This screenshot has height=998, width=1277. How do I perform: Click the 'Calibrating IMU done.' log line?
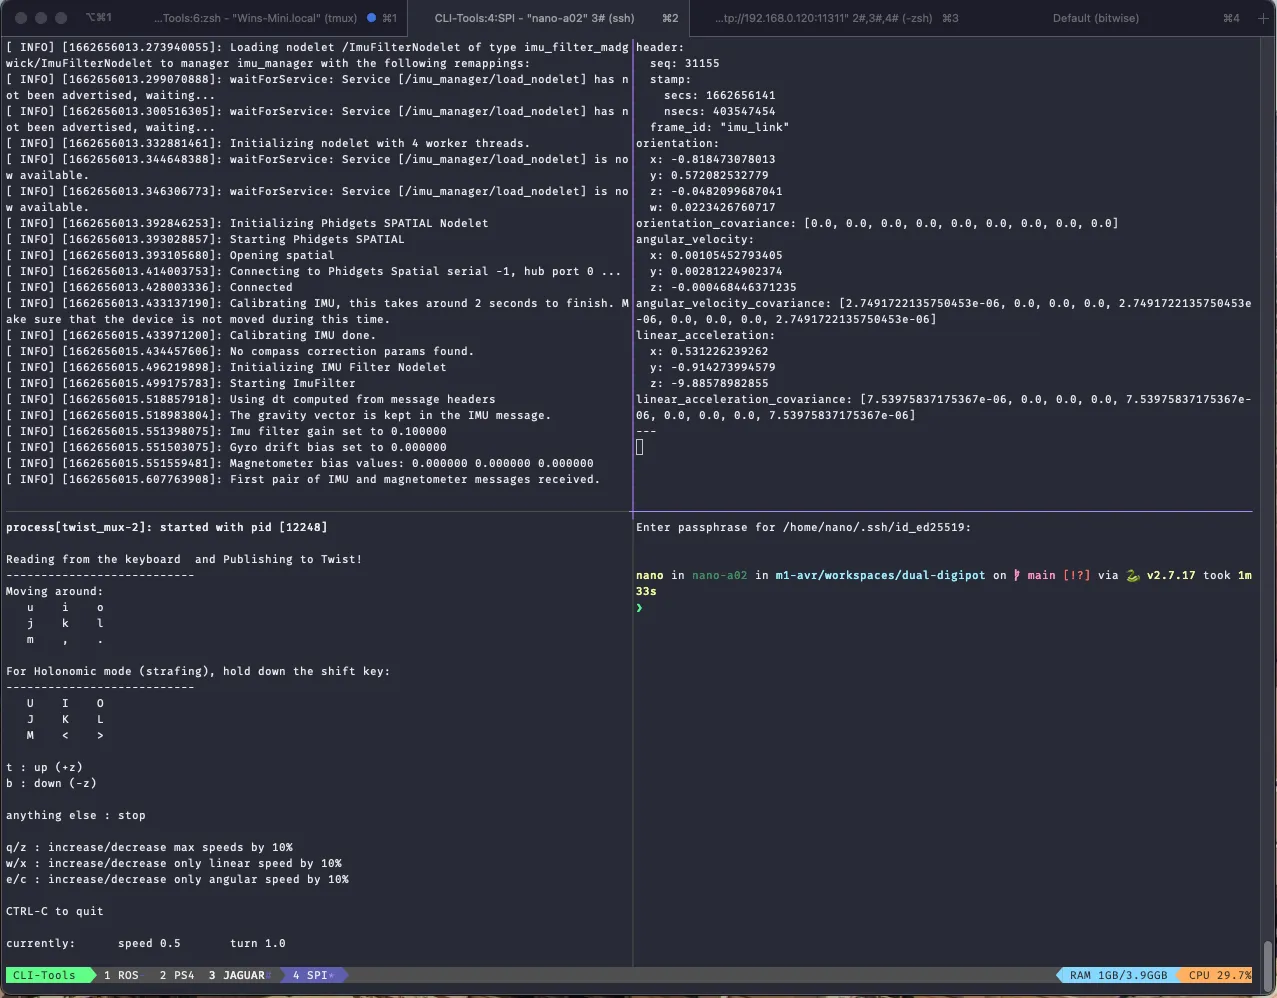[190, 335]
